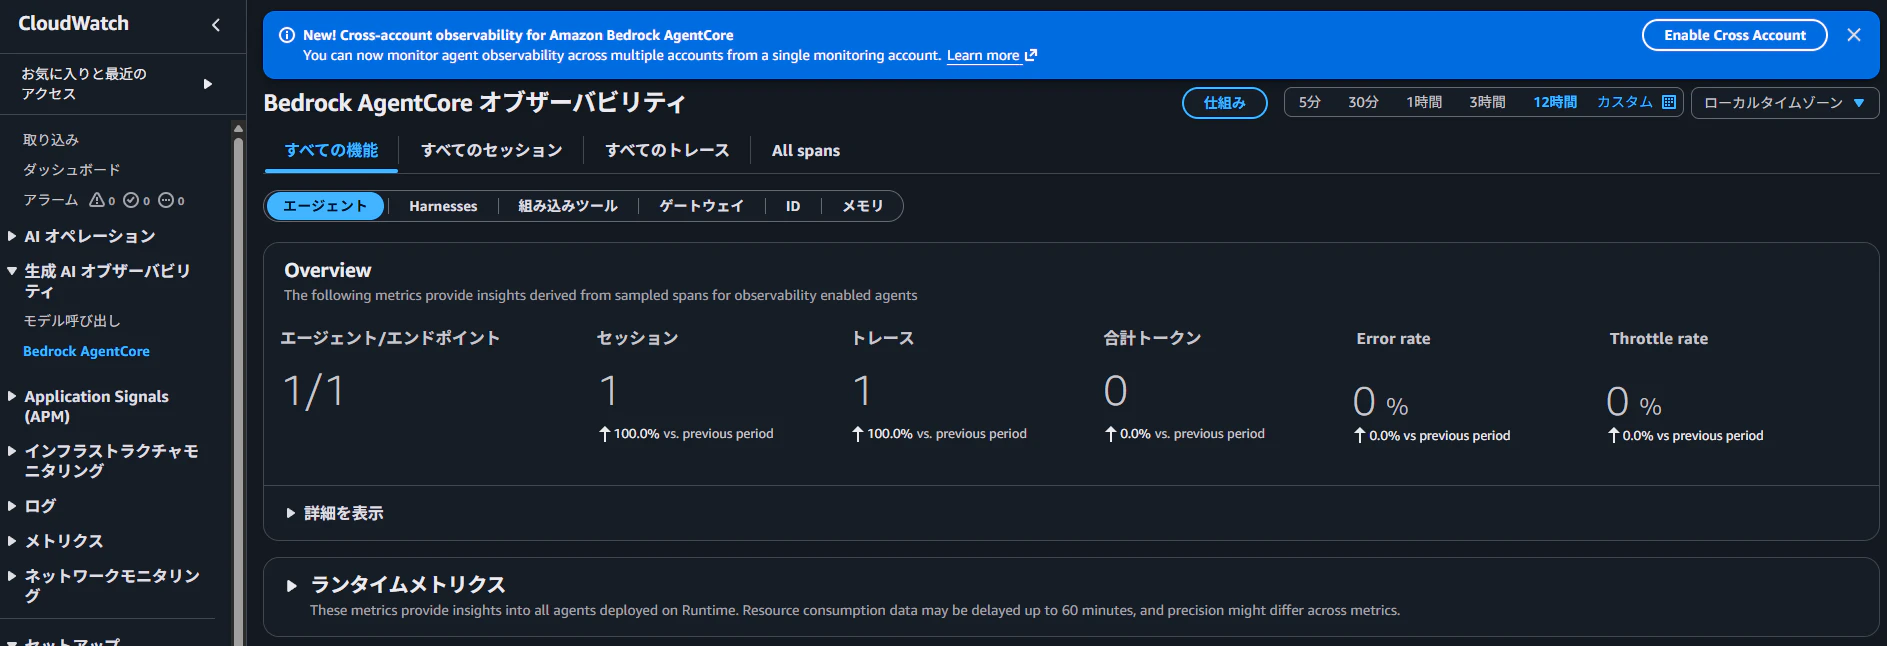Click the エージェント/エンドポイント value 1/1

click(x=314, y=391)
